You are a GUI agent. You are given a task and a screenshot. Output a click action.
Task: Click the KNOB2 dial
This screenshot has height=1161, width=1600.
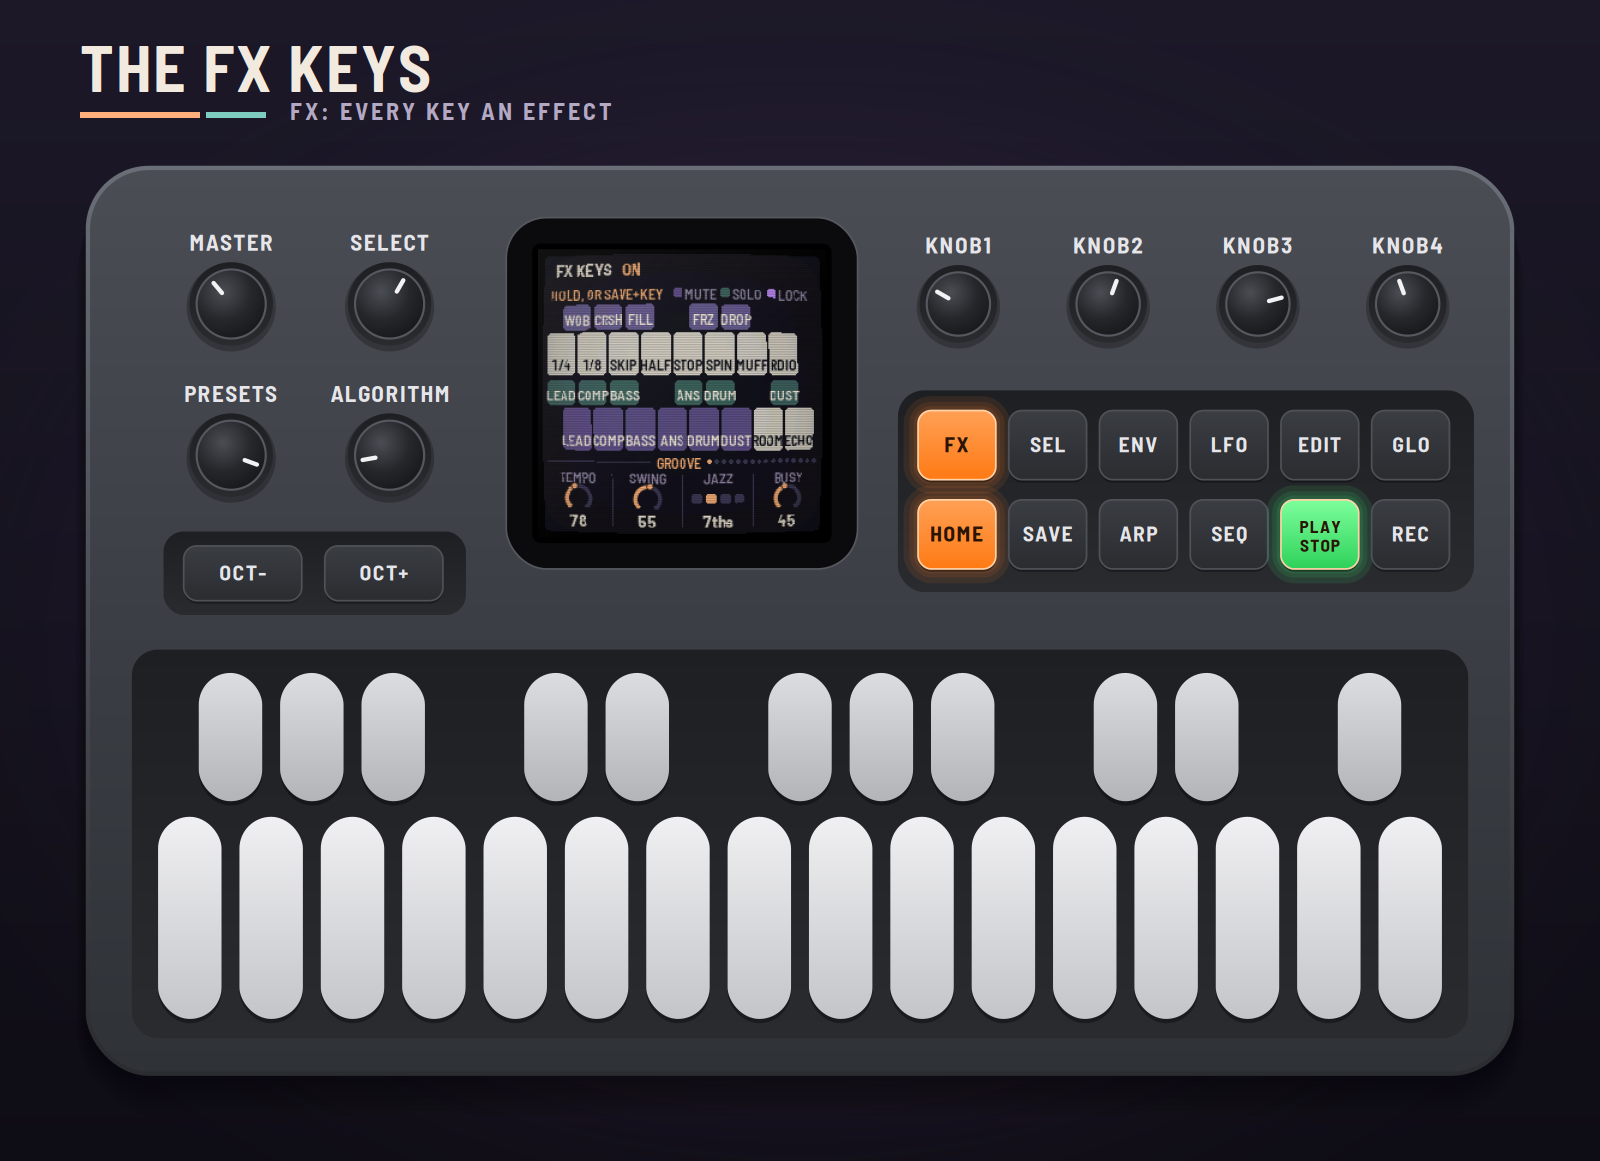[1108, 305]
